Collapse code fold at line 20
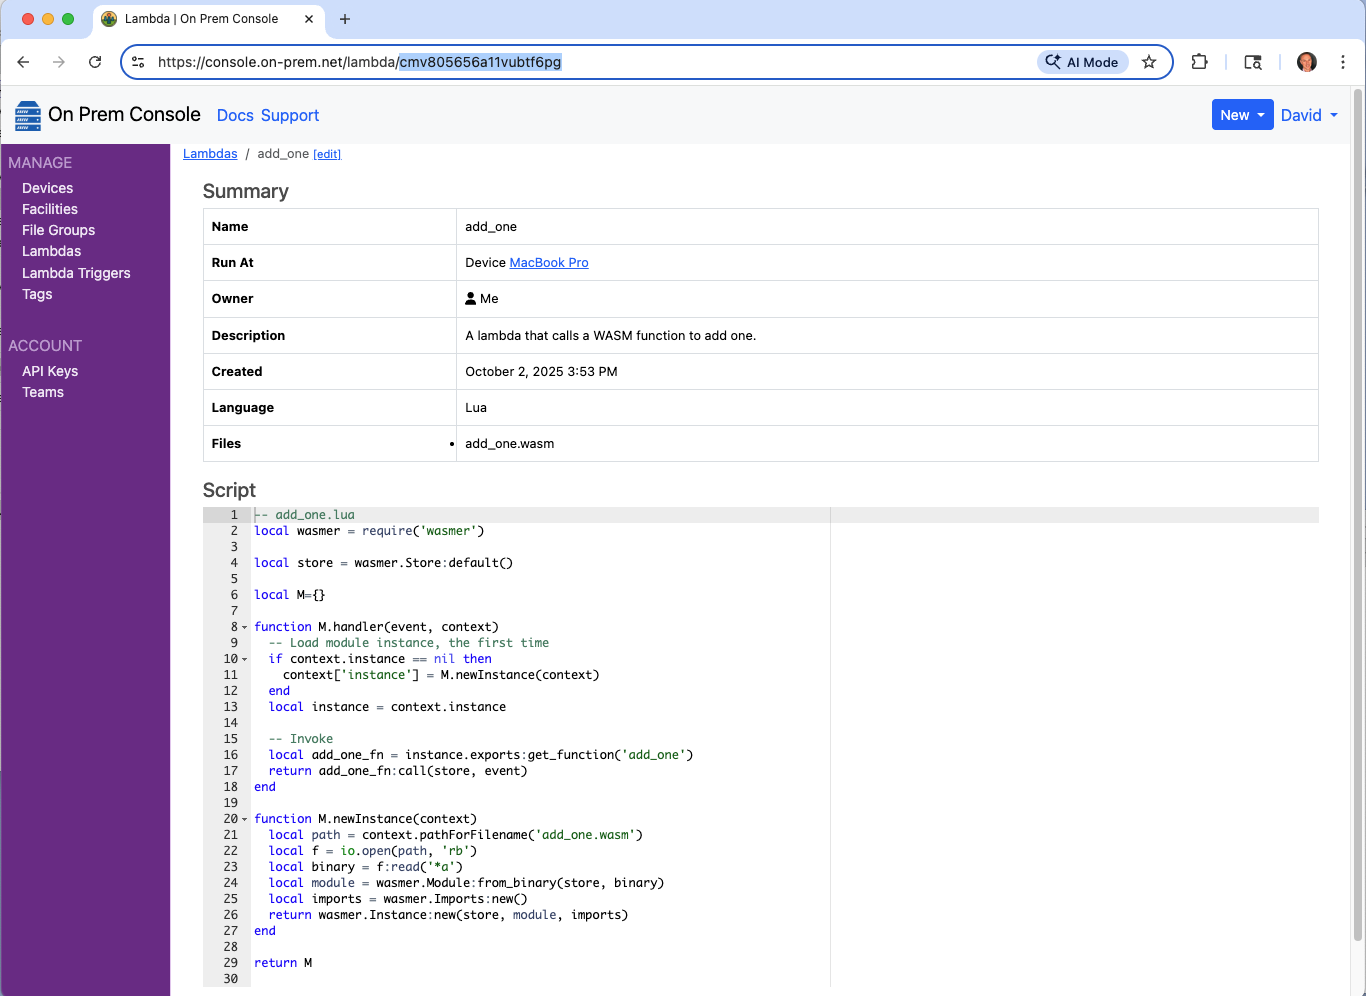This screenshot has width=1366, height=996. pyautogui.click(x=245, y=820)
